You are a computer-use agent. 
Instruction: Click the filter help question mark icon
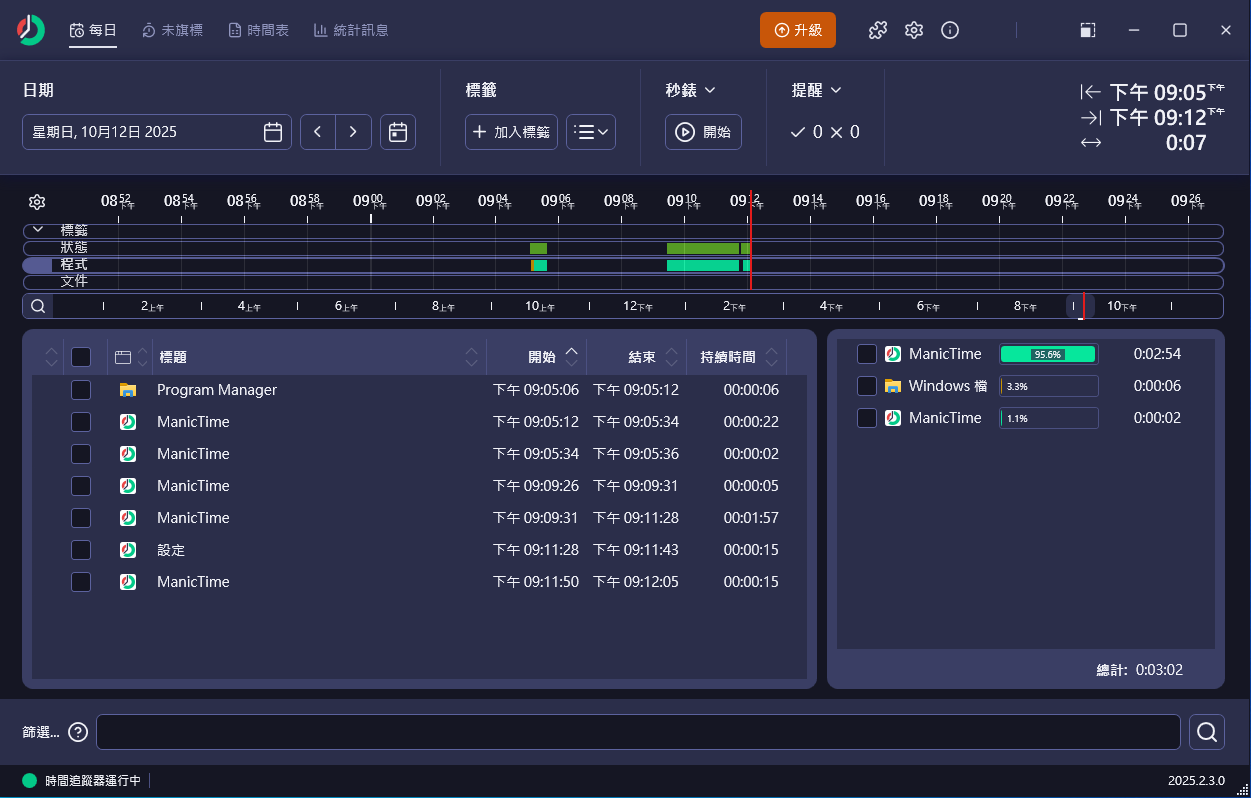[78, 732]
